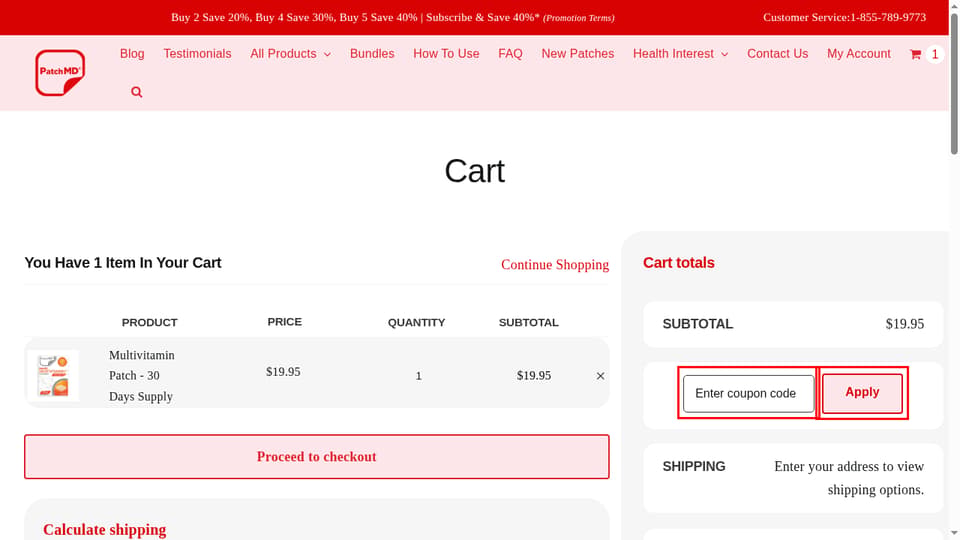Open the How To Use page
The height and width of the screenshot is (540, 960).
point(446,54)
